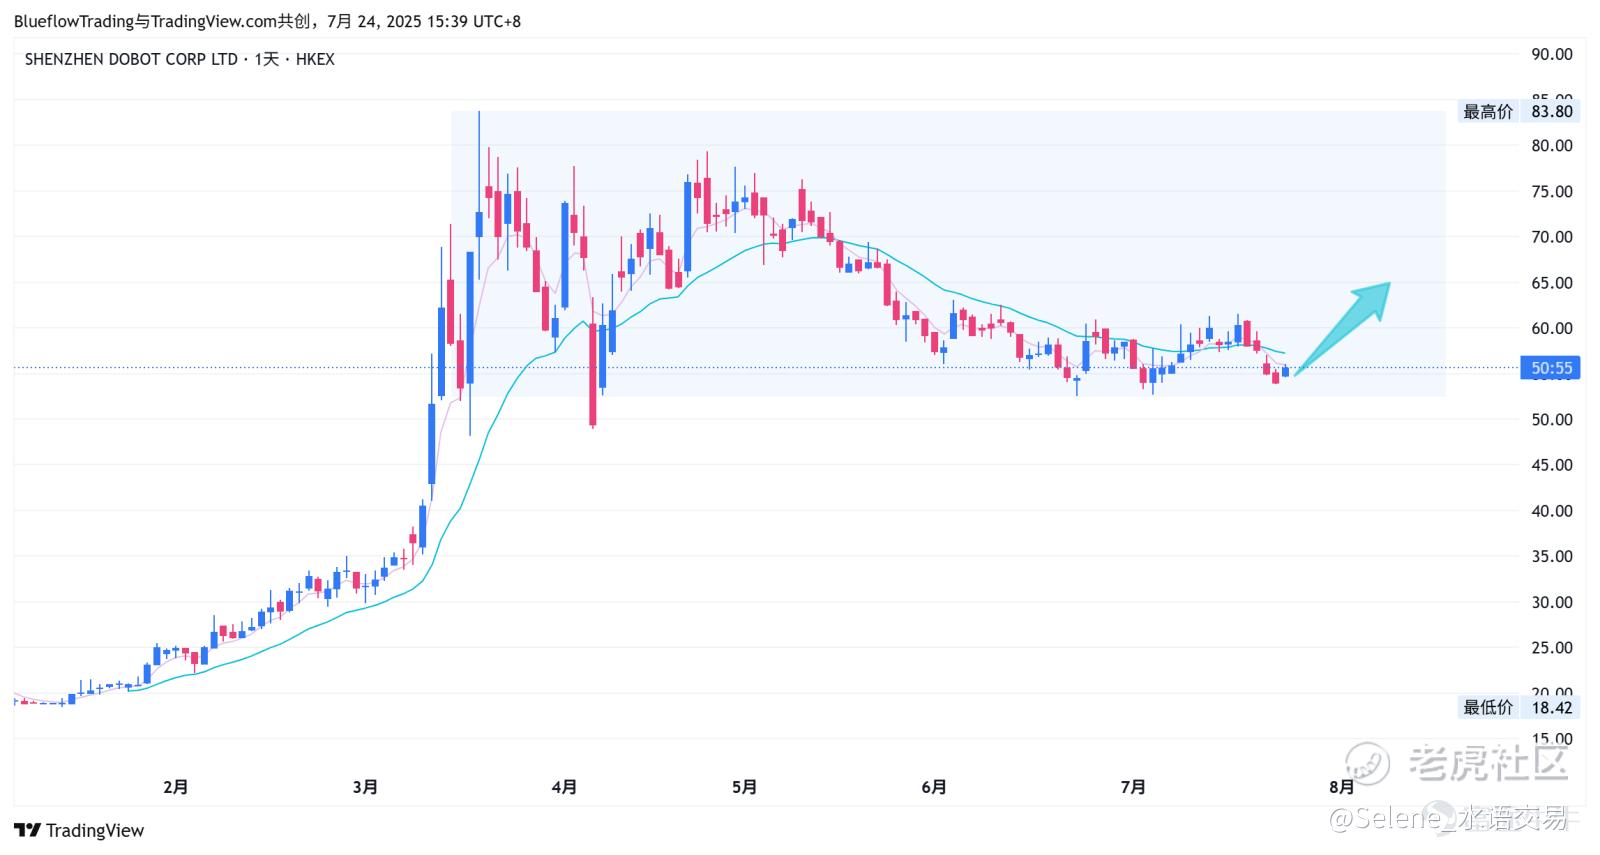Click the 30.00 price axis label

[1552, 602]
